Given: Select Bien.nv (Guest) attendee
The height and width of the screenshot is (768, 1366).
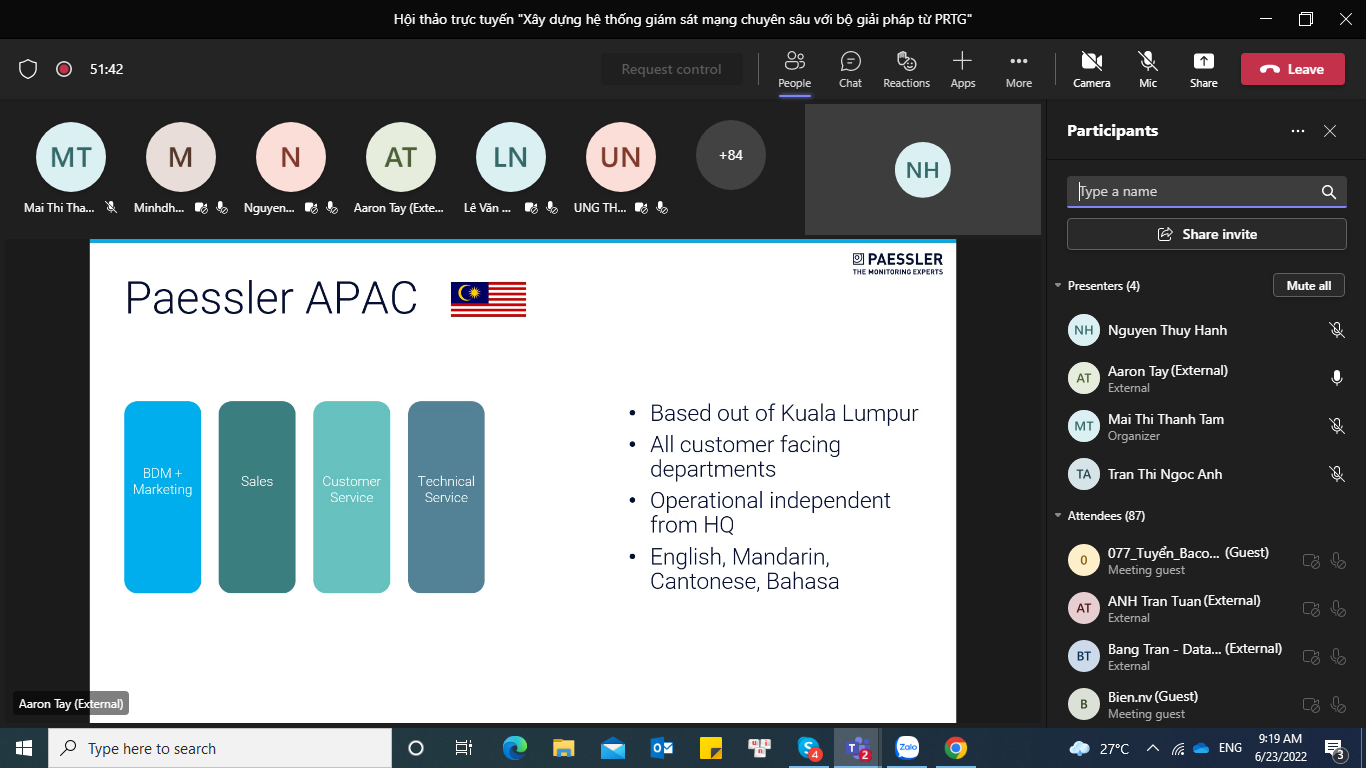Looking at the screenshot, I should coord(1206,704).
